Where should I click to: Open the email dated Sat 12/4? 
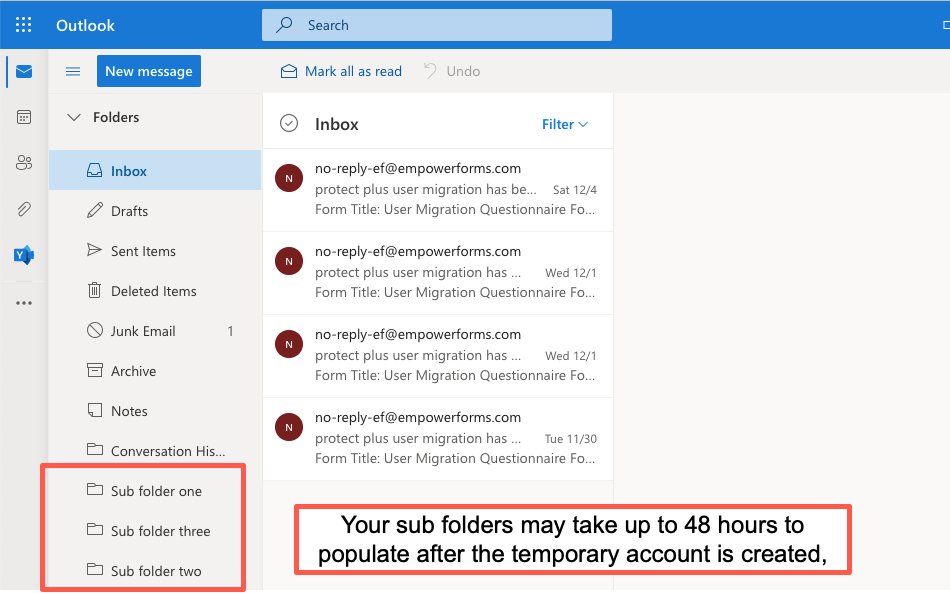pyautogui.click(x=437, y=190)
